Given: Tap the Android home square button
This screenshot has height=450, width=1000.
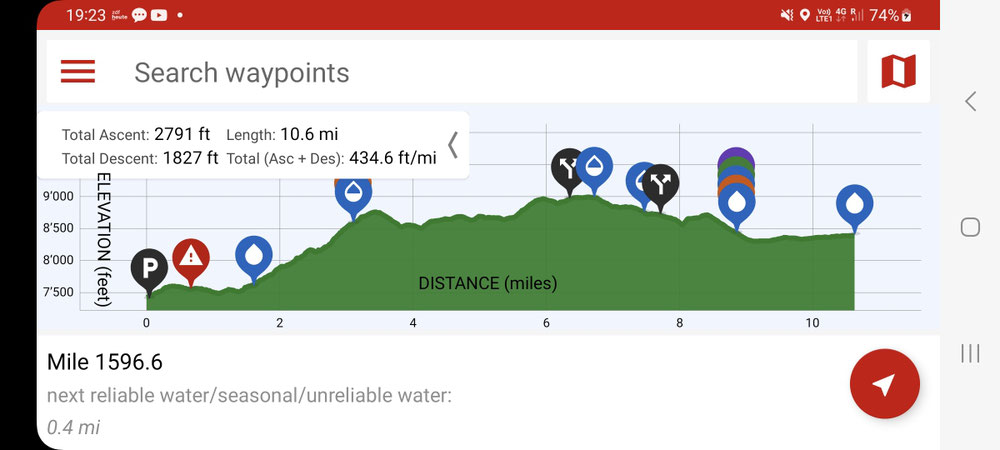Looking at the screenshot, I should tap(970, 227).
